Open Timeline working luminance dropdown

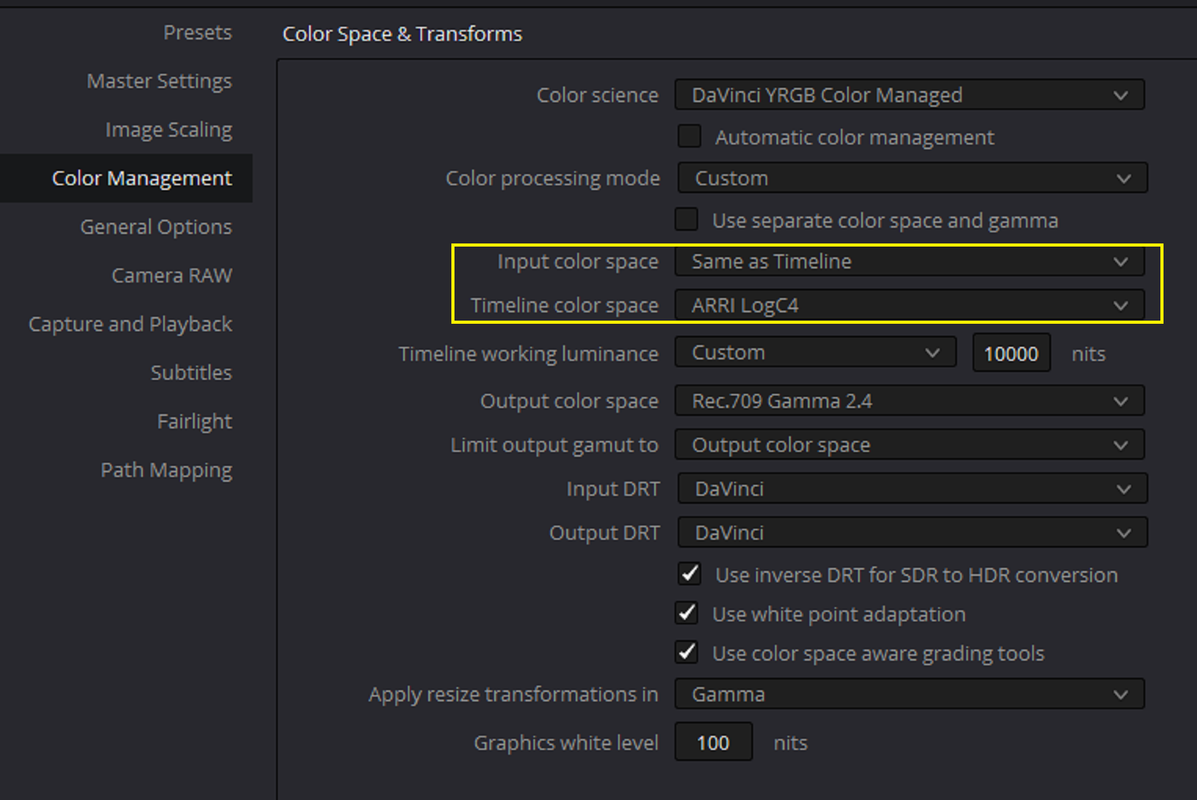pos(815,353)
